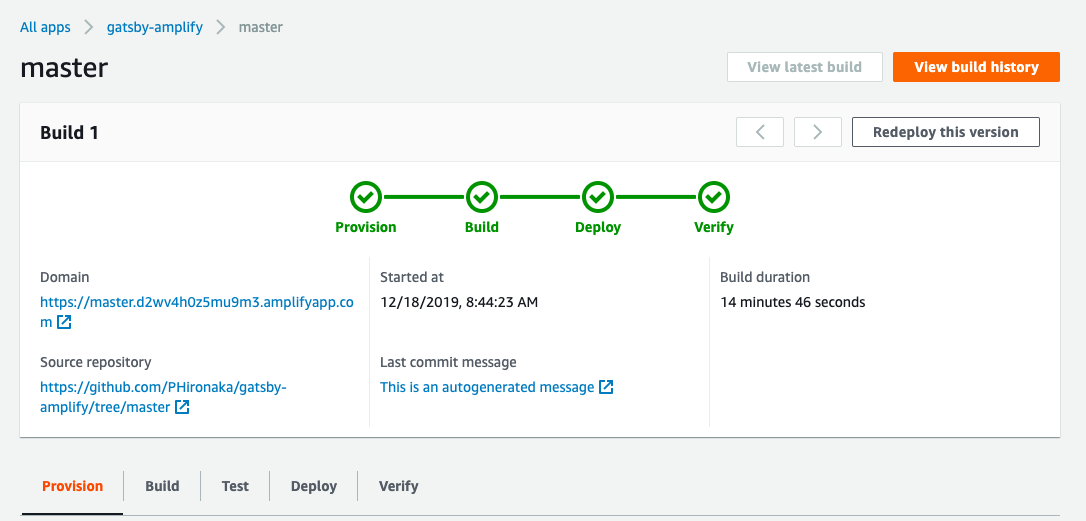Open the Test tab

pyautogui.click(x=235, y=486)
